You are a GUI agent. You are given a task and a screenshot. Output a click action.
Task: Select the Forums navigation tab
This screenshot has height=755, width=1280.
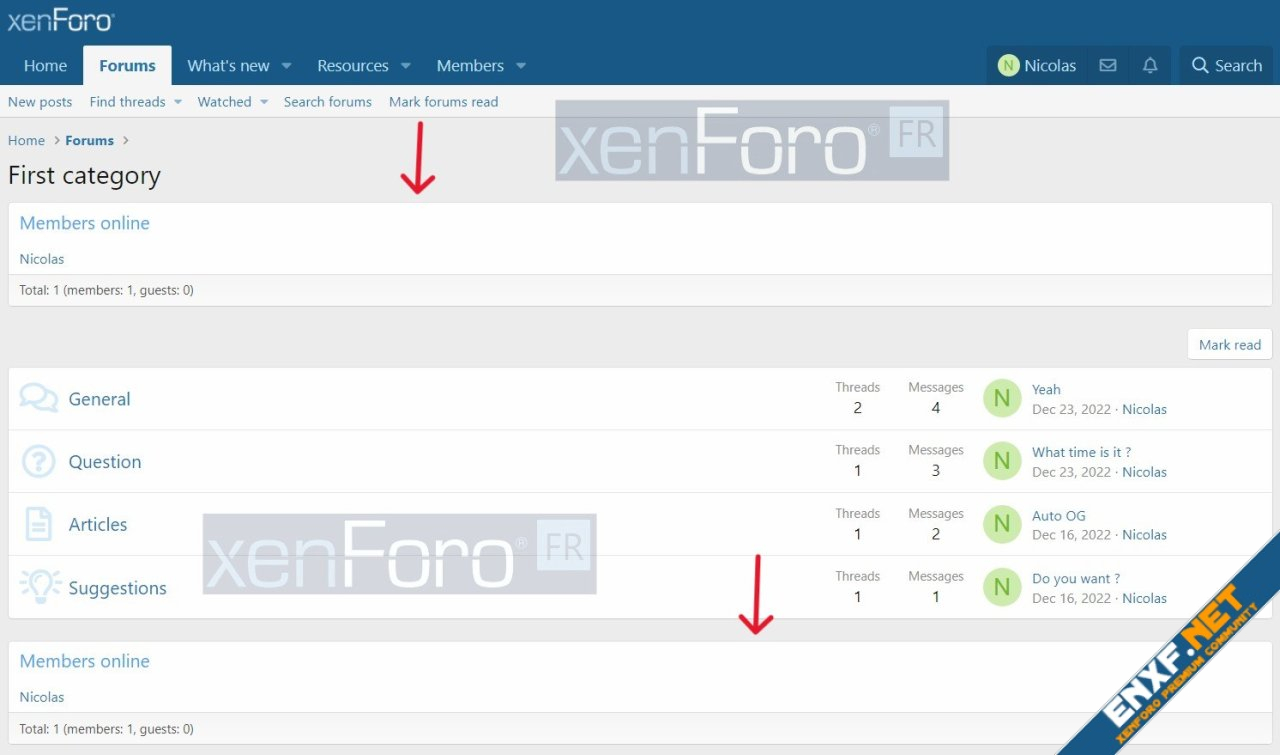click(x=127, y=66)
